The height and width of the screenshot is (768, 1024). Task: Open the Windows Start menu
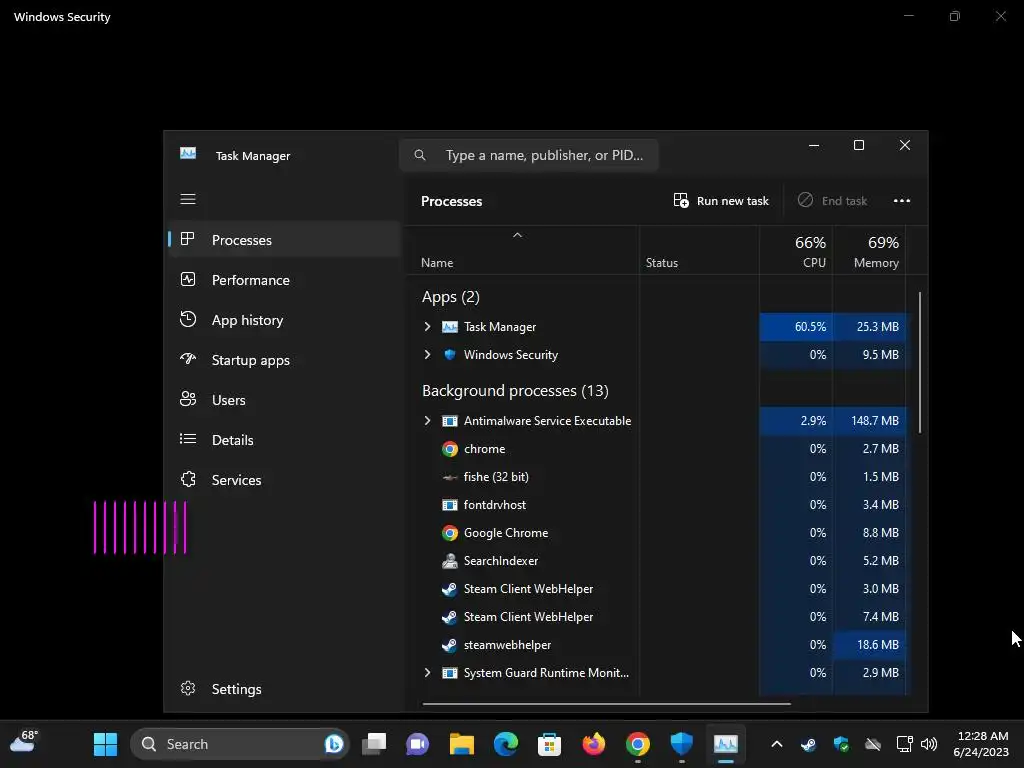(105, 744)
